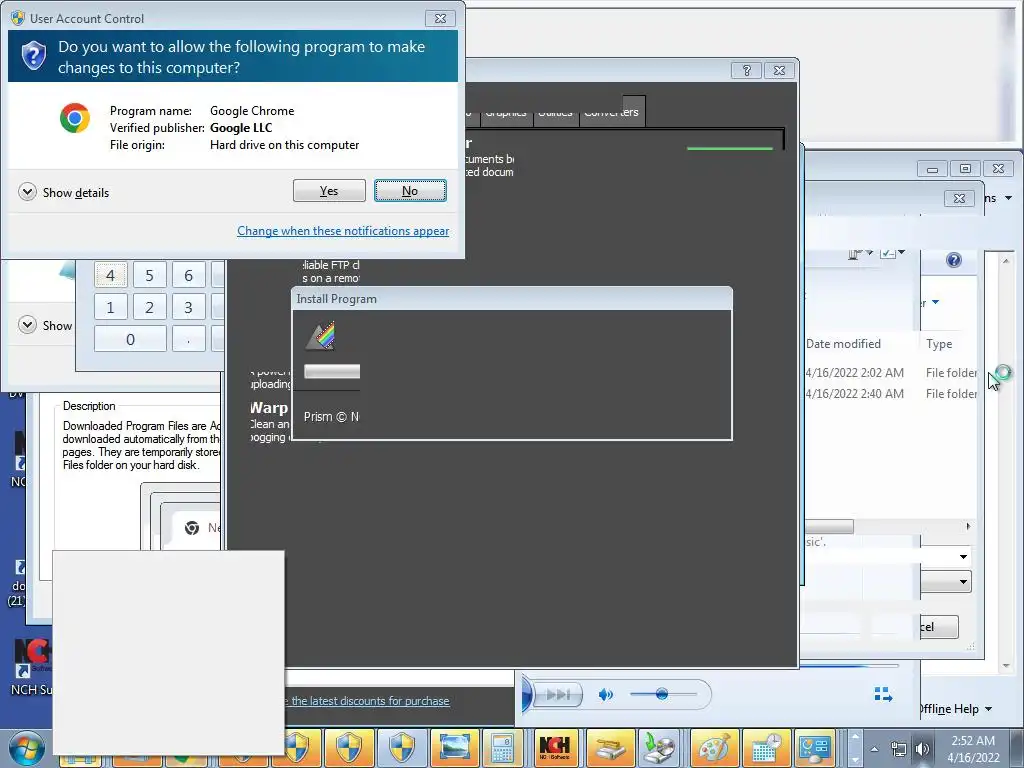Open the Control Panel taskbar icon
The height and width of the screenshot is (768, 1024).
[x=815, y=748]
